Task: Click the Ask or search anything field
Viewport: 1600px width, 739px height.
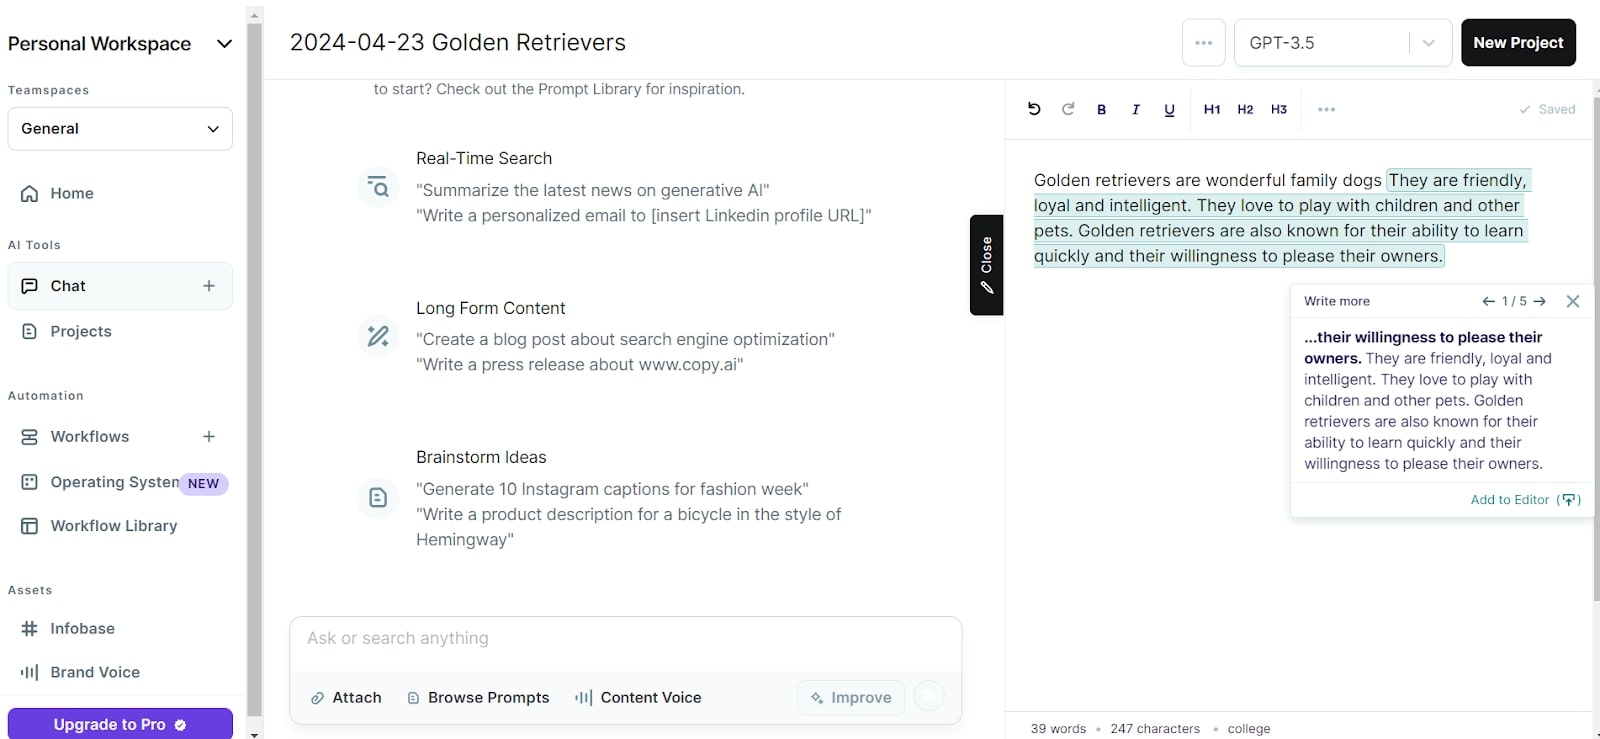Action: [x=625, y=639]
